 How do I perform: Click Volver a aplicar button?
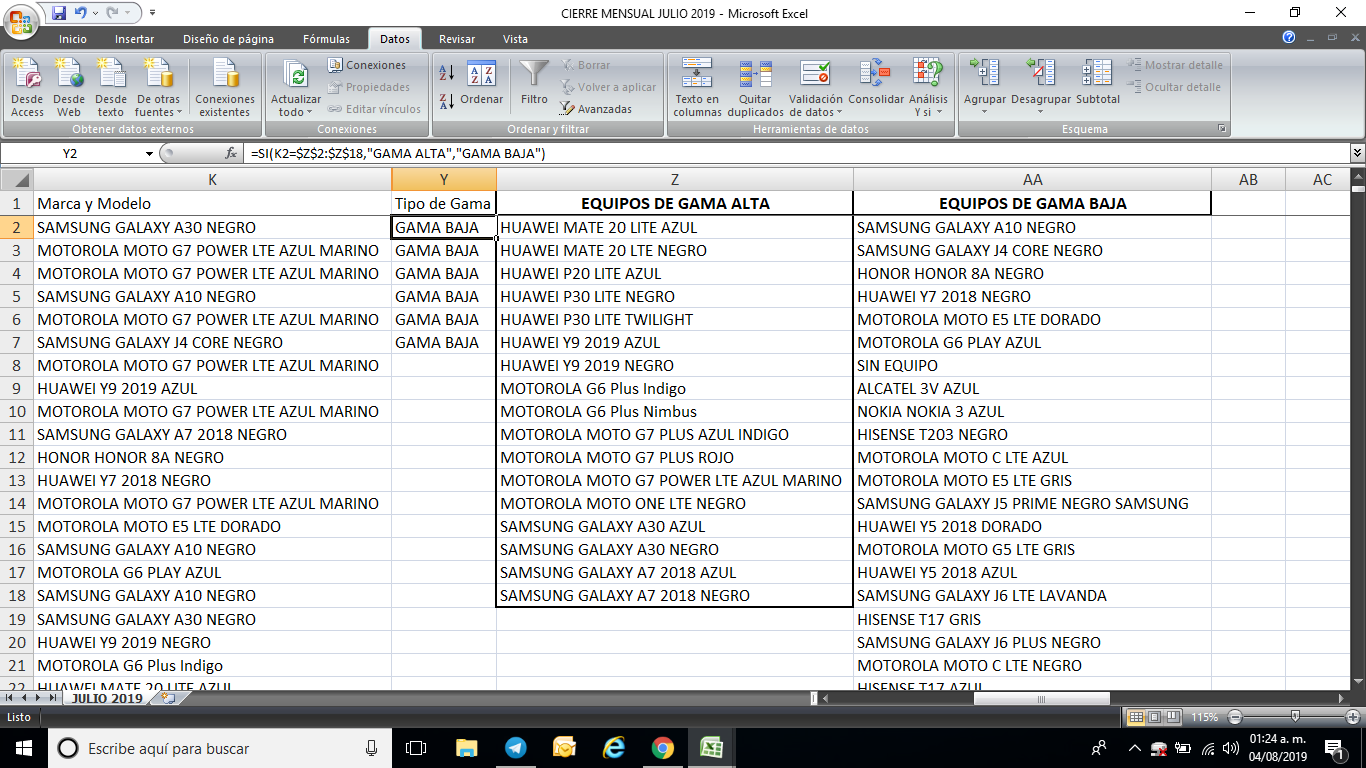click(608, 87)
